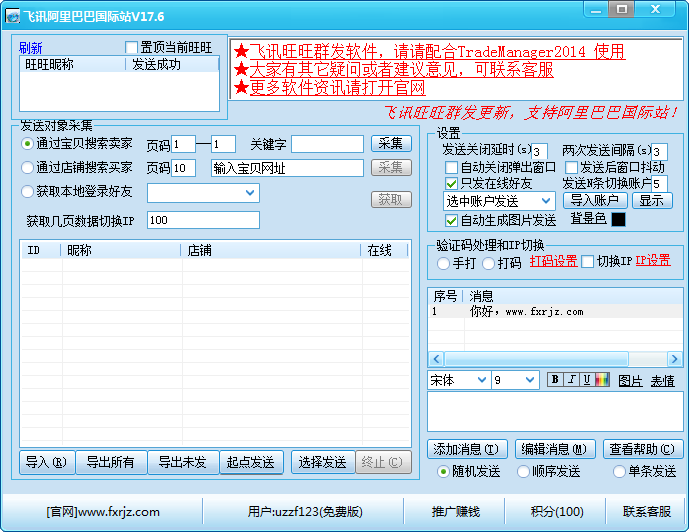Click the black background color swatch
Screen dimensions: 689x532
click(618, 219)
